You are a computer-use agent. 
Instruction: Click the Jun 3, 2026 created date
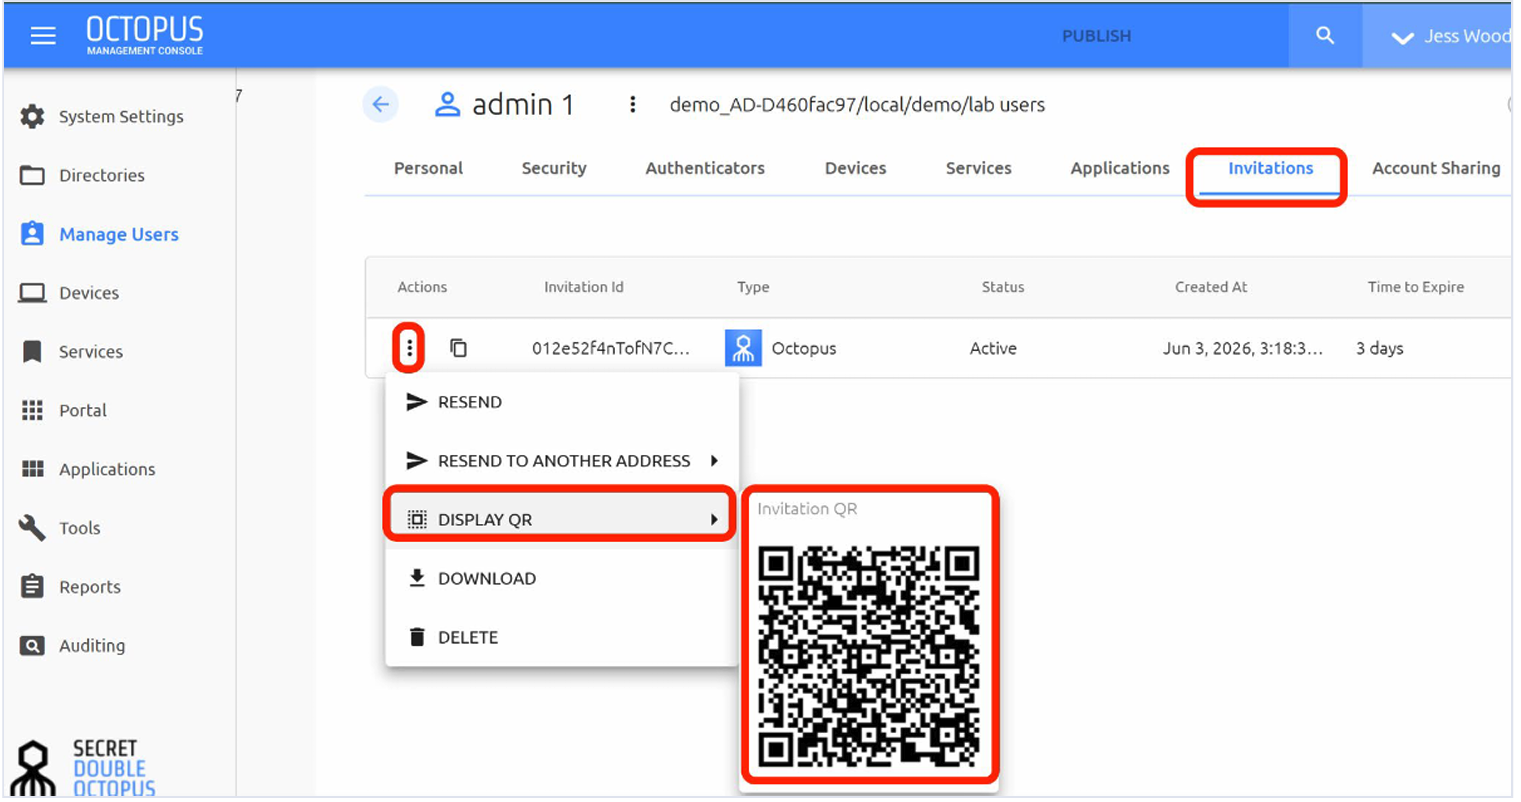[1242, 349]
